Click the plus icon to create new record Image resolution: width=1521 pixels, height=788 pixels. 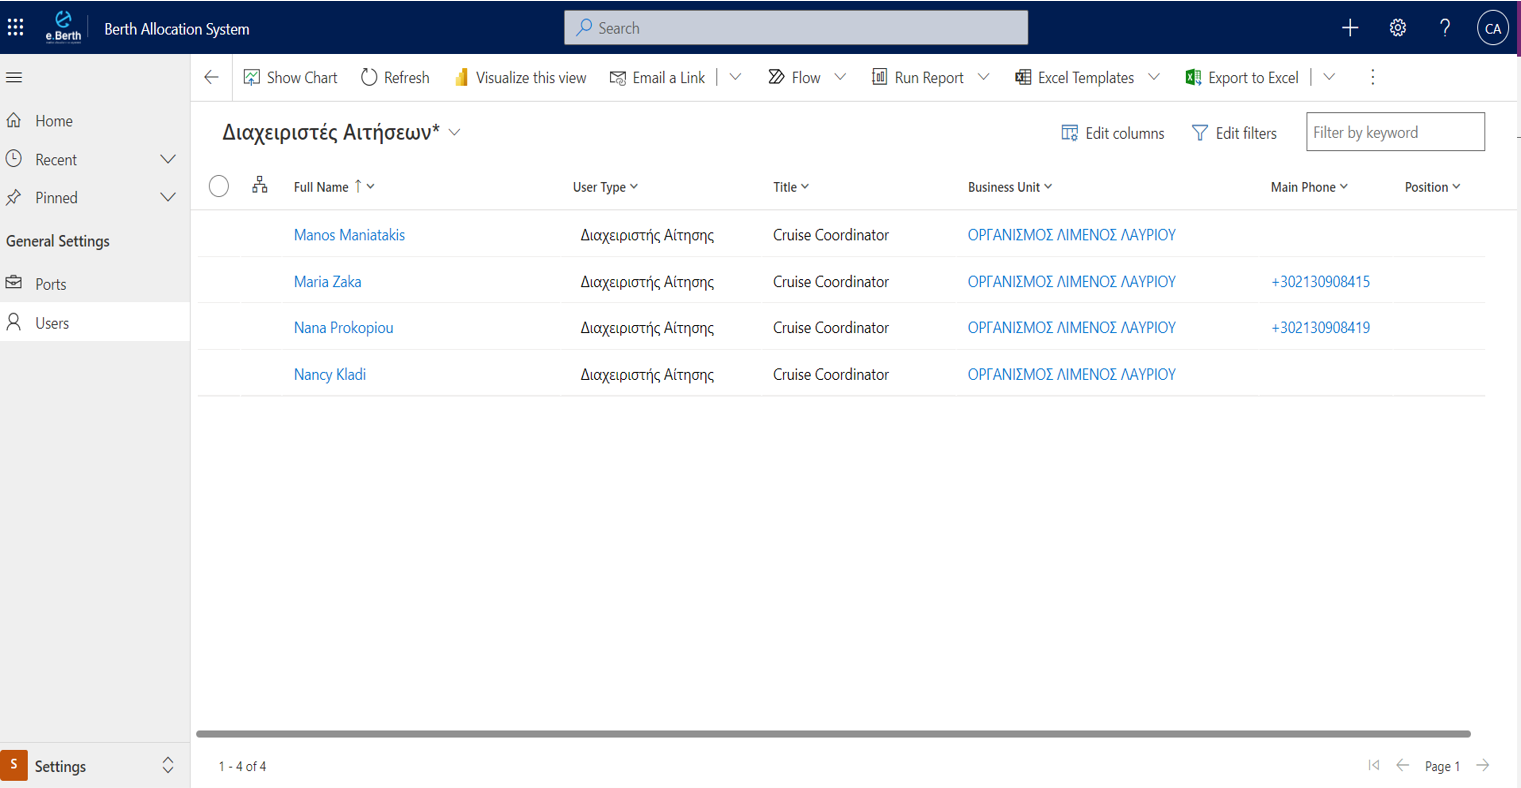[1350, 28]
